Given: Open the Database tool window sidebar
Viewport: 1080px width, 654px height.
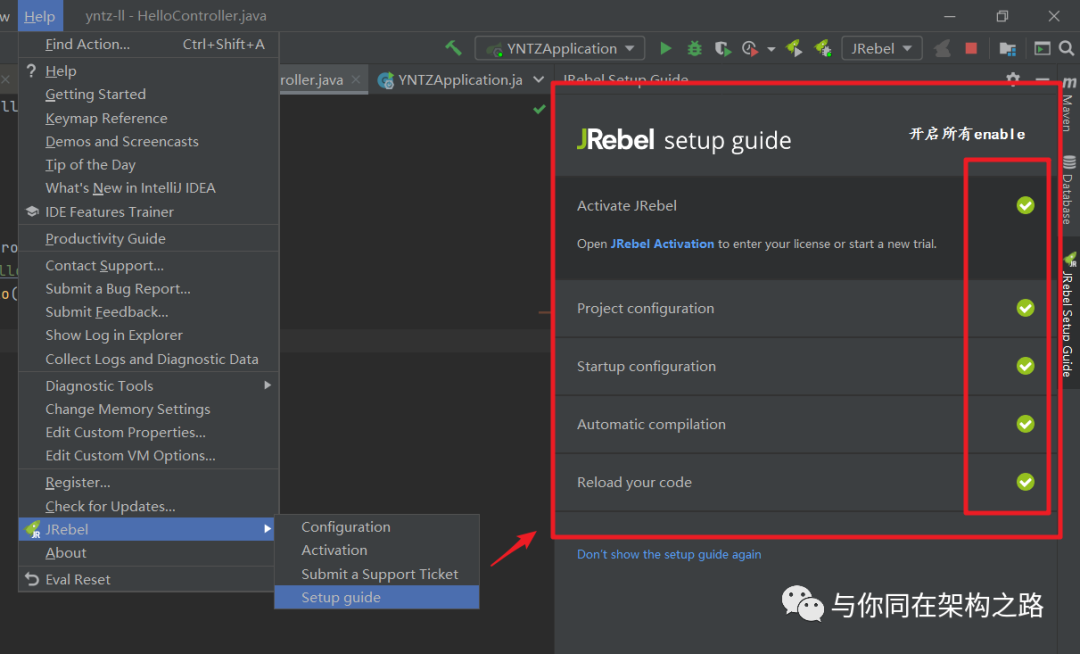Looking at the screenshot, I should point(1068,191).
